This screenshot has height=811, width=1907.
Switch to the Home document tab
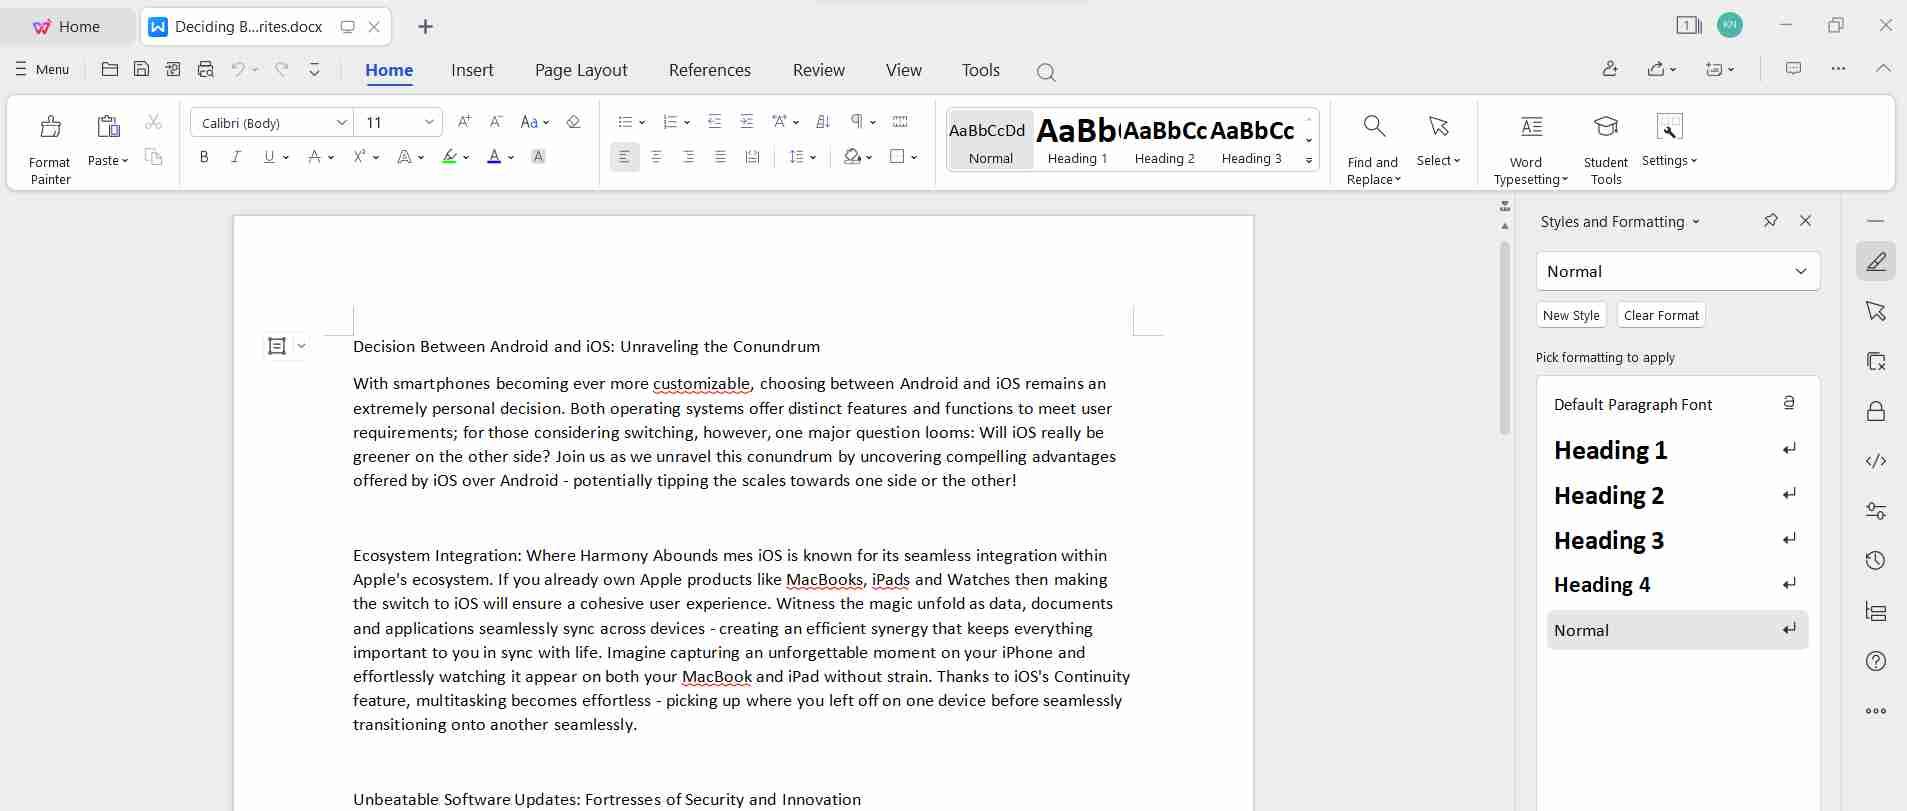68,27
